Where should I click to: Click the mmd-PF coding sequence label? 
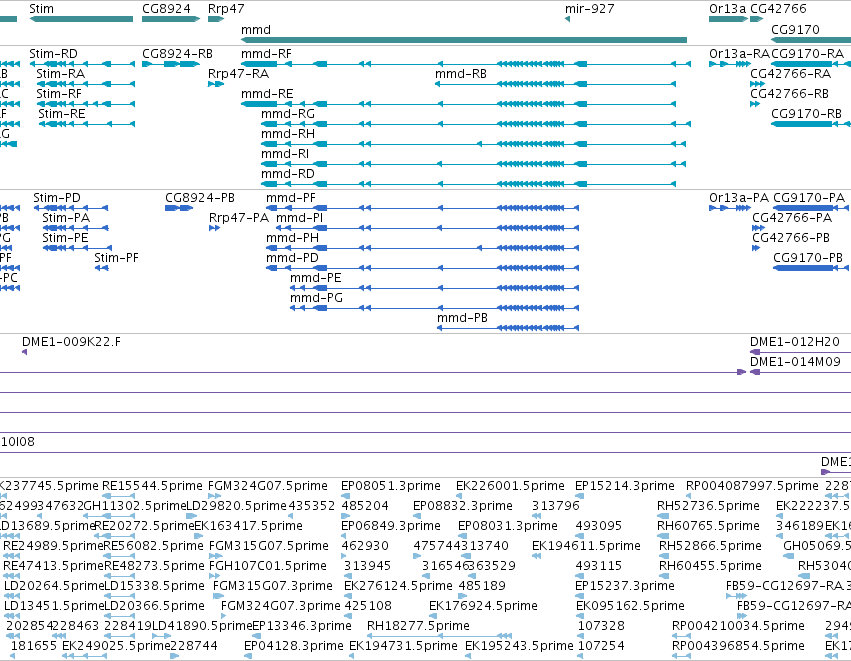tap(290, 198)
